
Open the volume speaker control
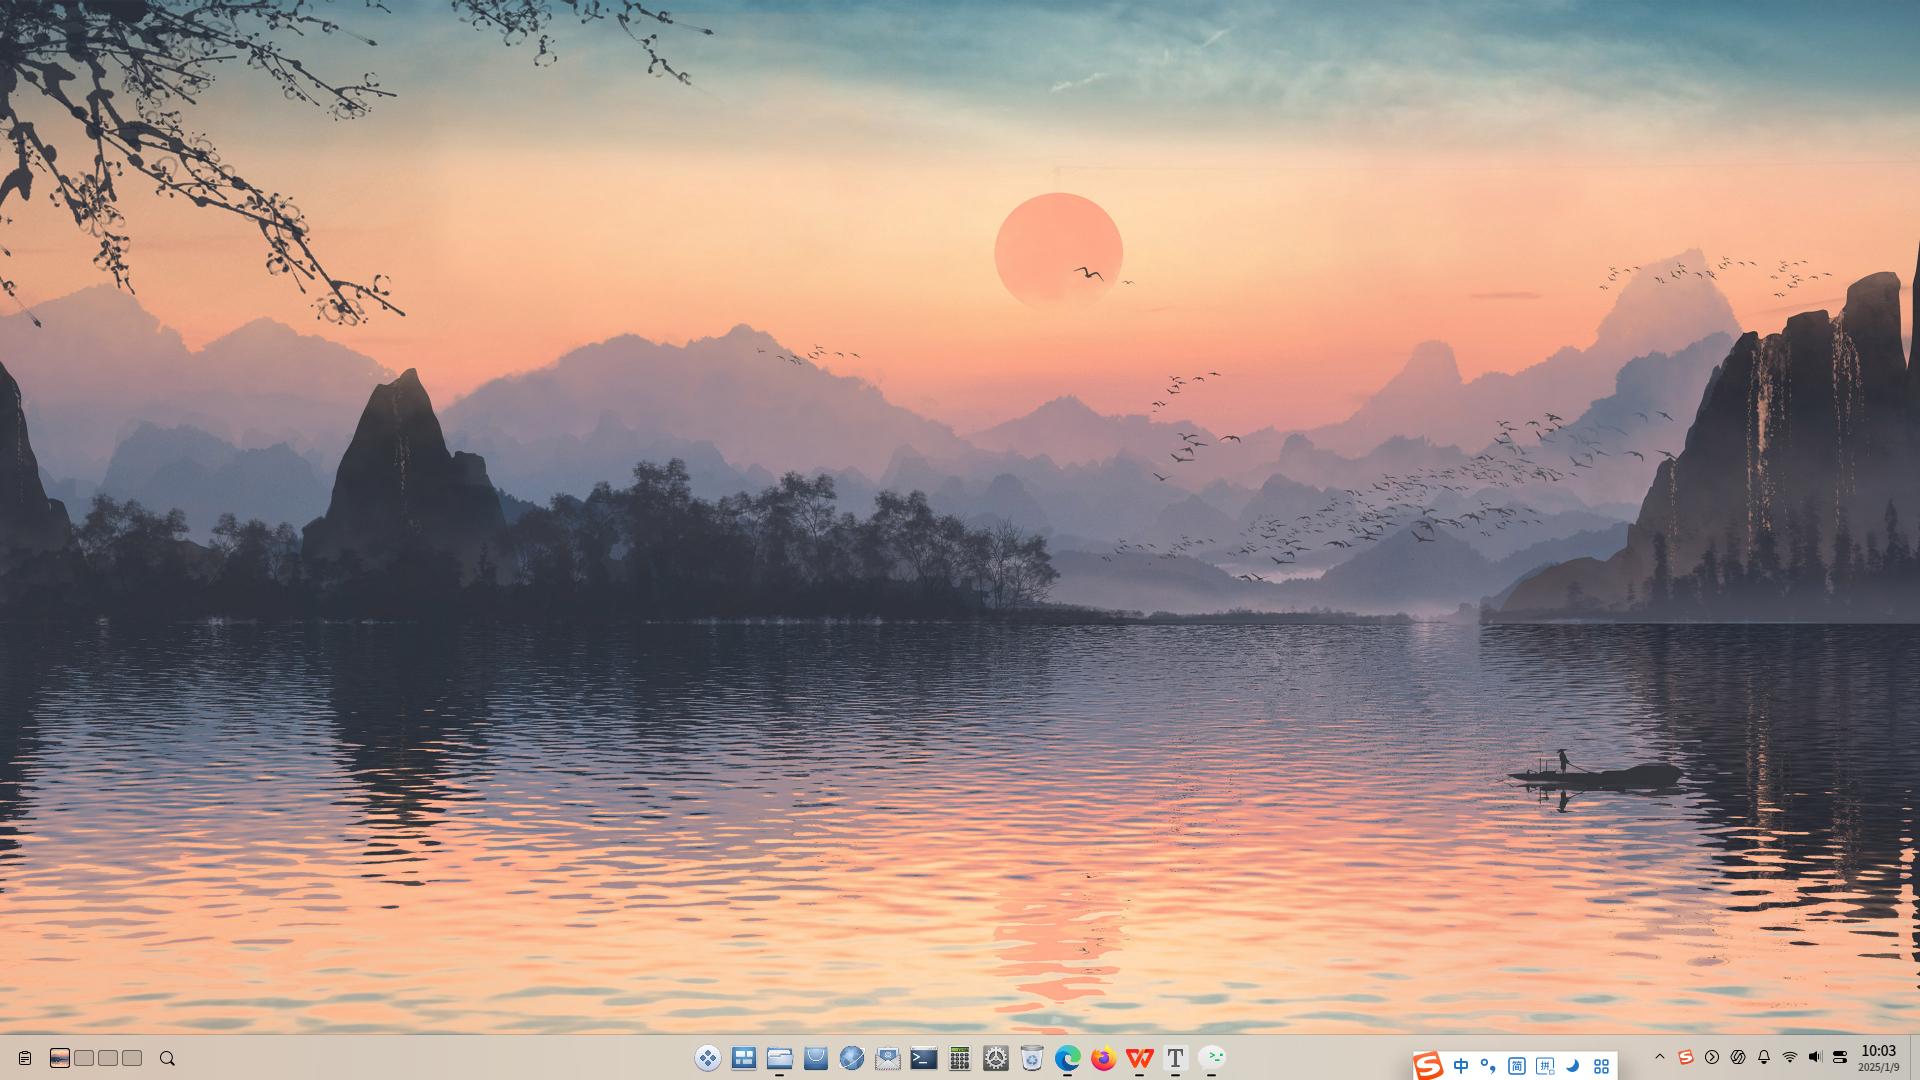[1815, 1057]
